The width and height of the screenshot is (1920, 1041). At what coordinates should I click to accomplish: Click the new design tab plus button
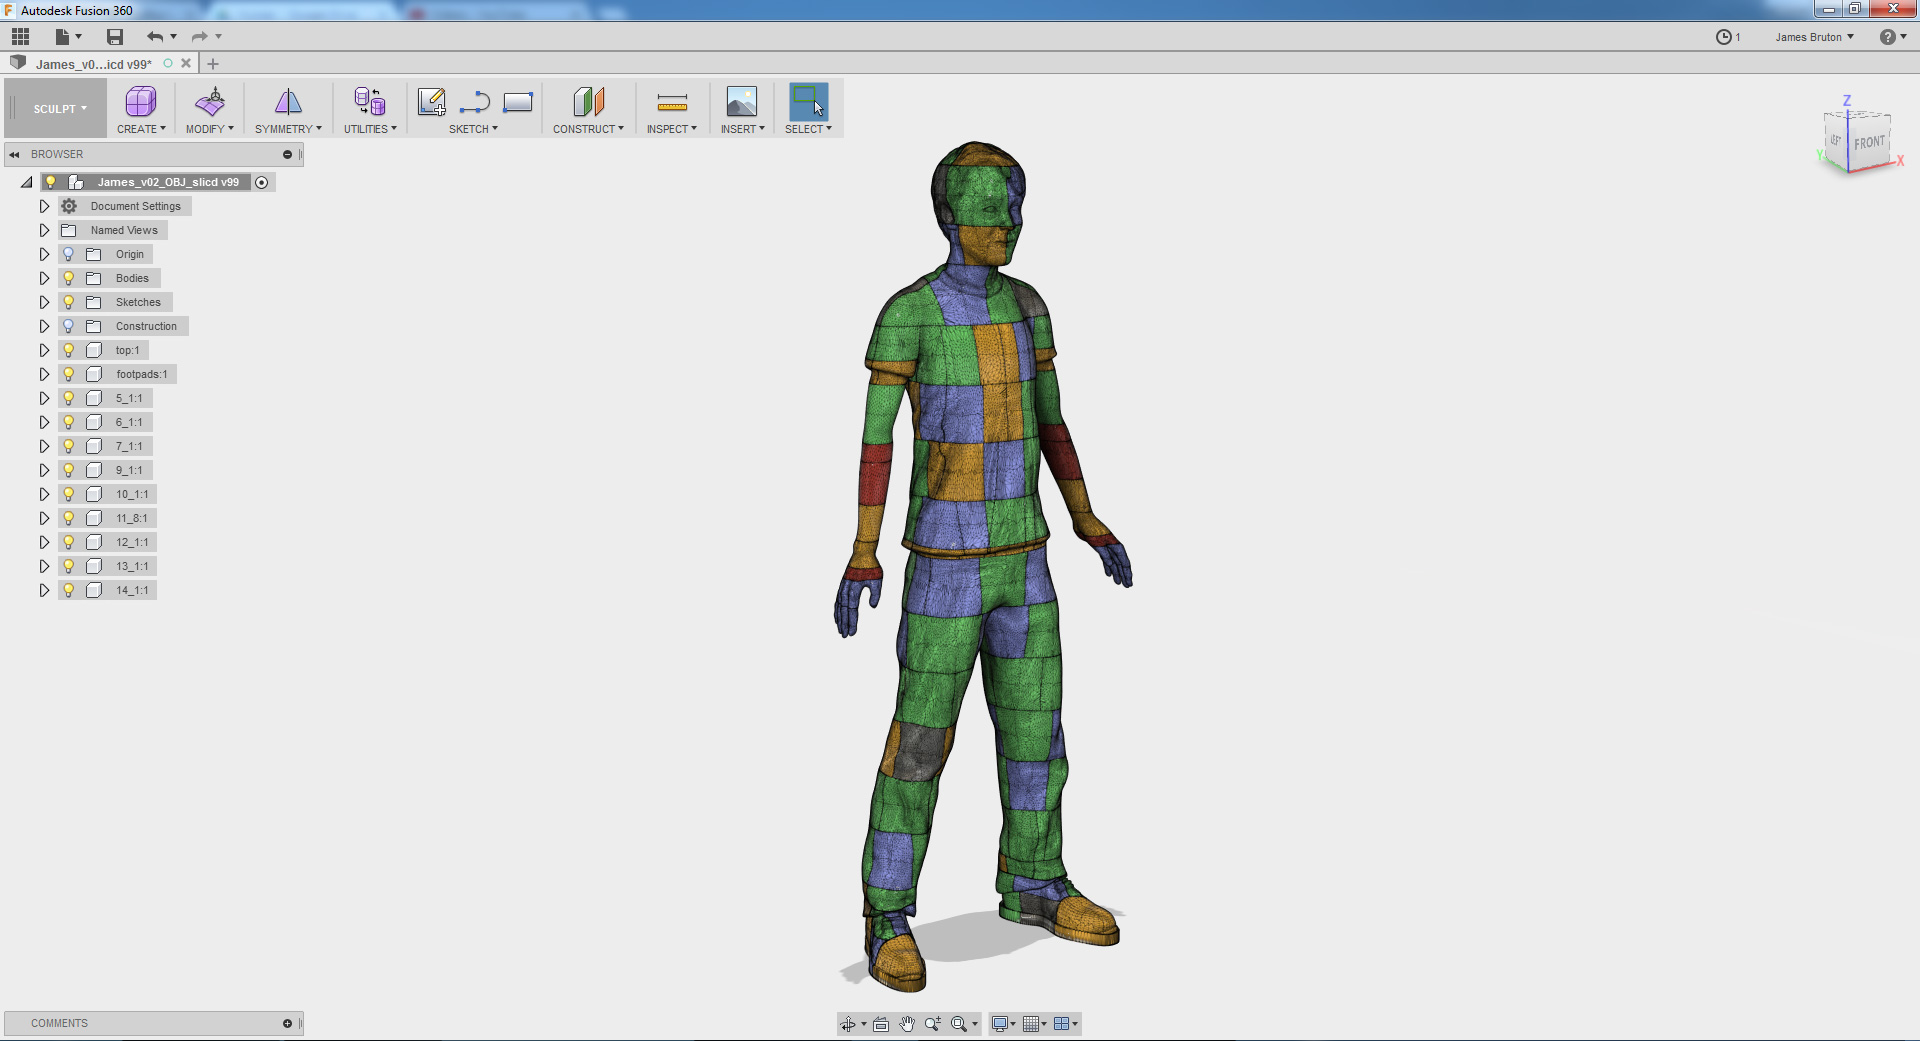click(x=213, y=64)
